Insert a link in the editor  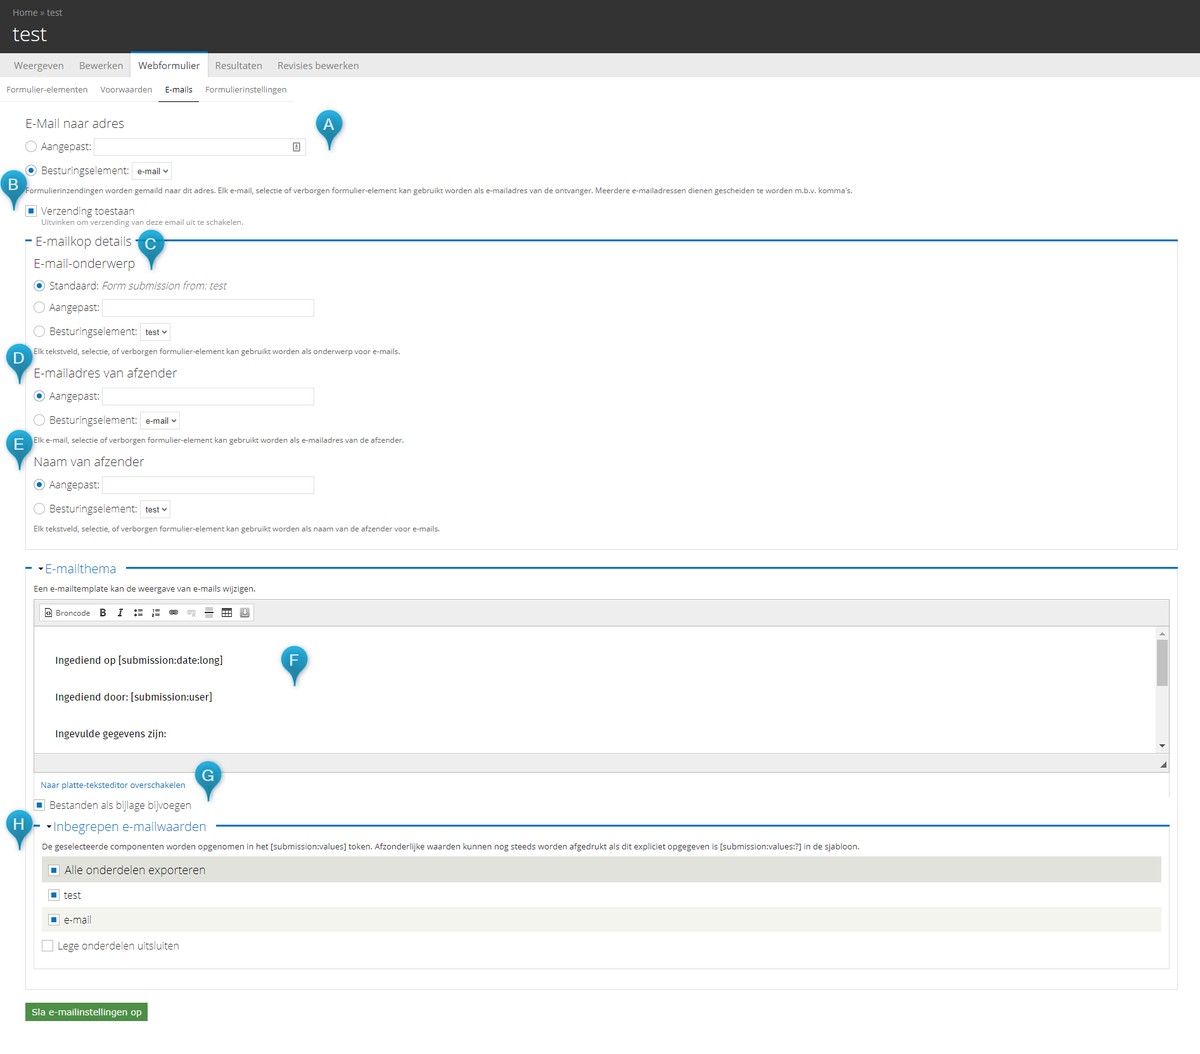click(x=174, y=613)
